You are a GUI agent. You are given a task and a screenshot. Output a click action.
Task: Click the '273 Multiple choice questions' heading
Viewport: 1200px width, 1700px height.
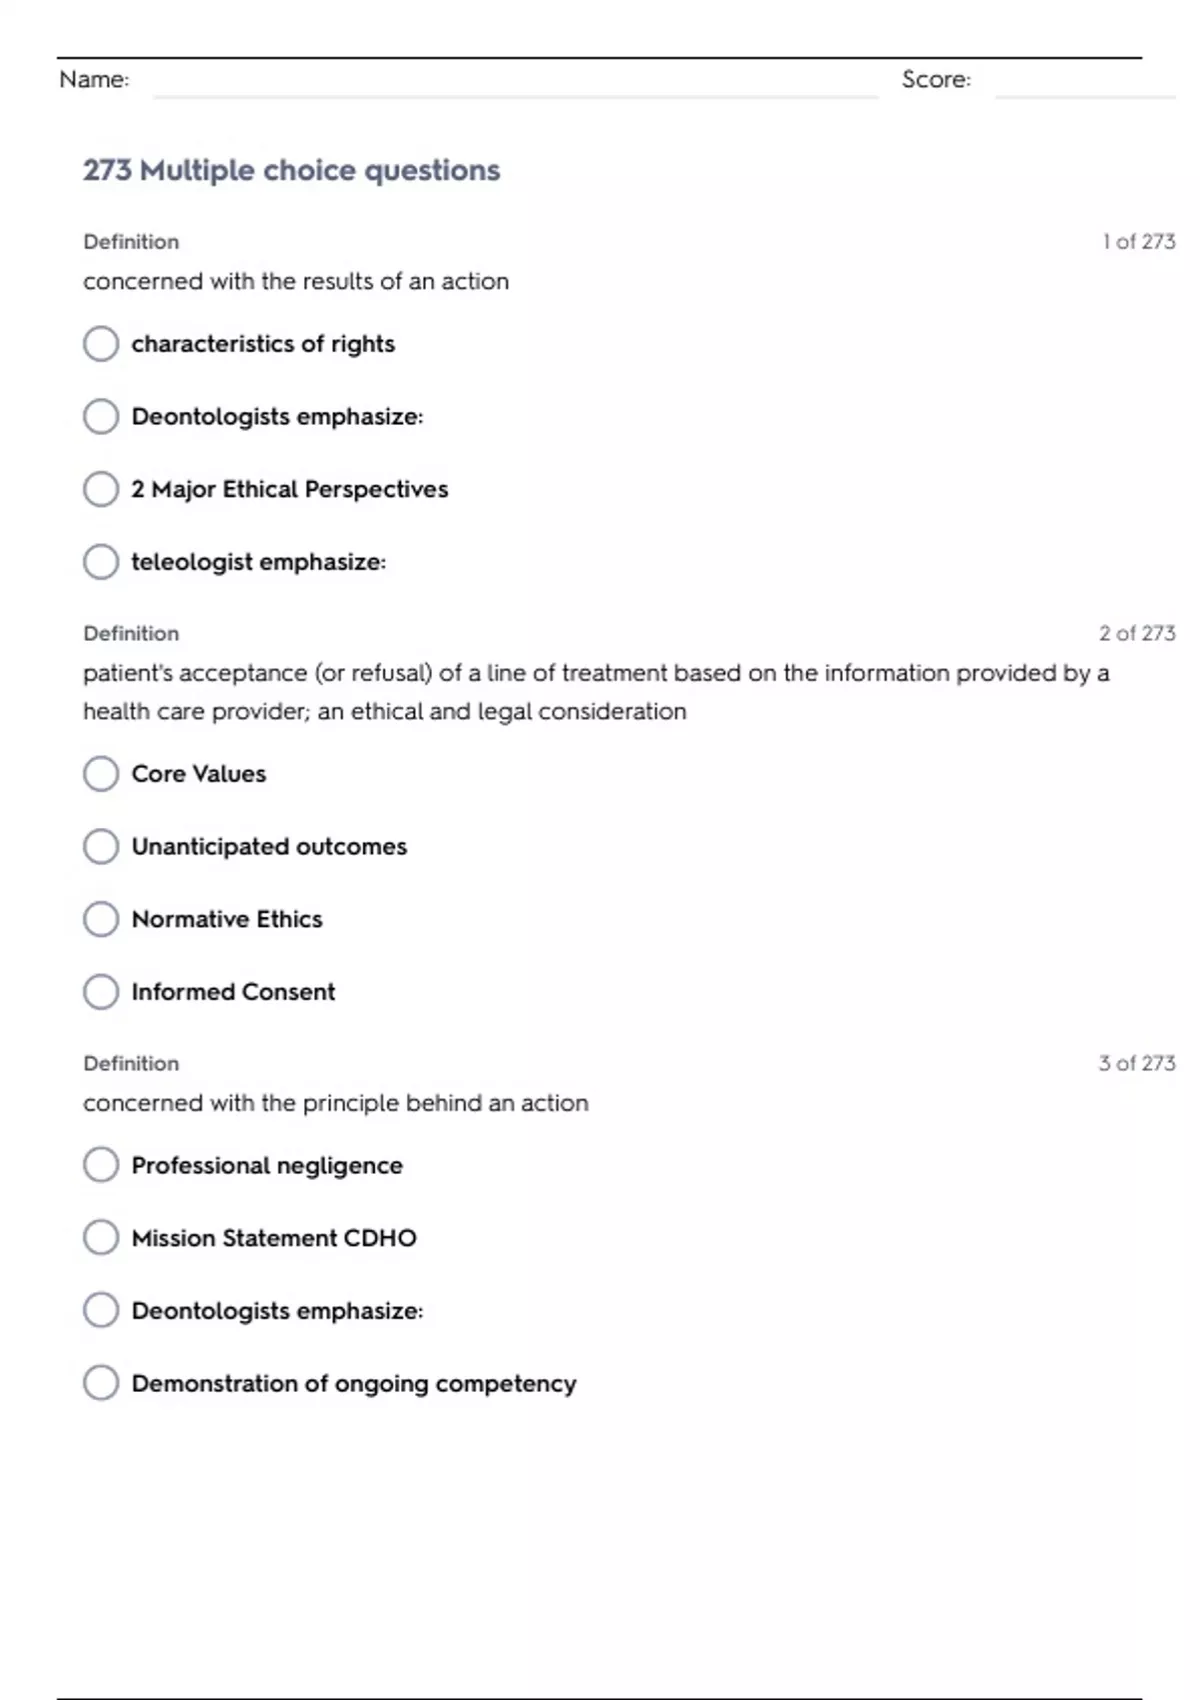pyautogui.click(x=291, y=171)
